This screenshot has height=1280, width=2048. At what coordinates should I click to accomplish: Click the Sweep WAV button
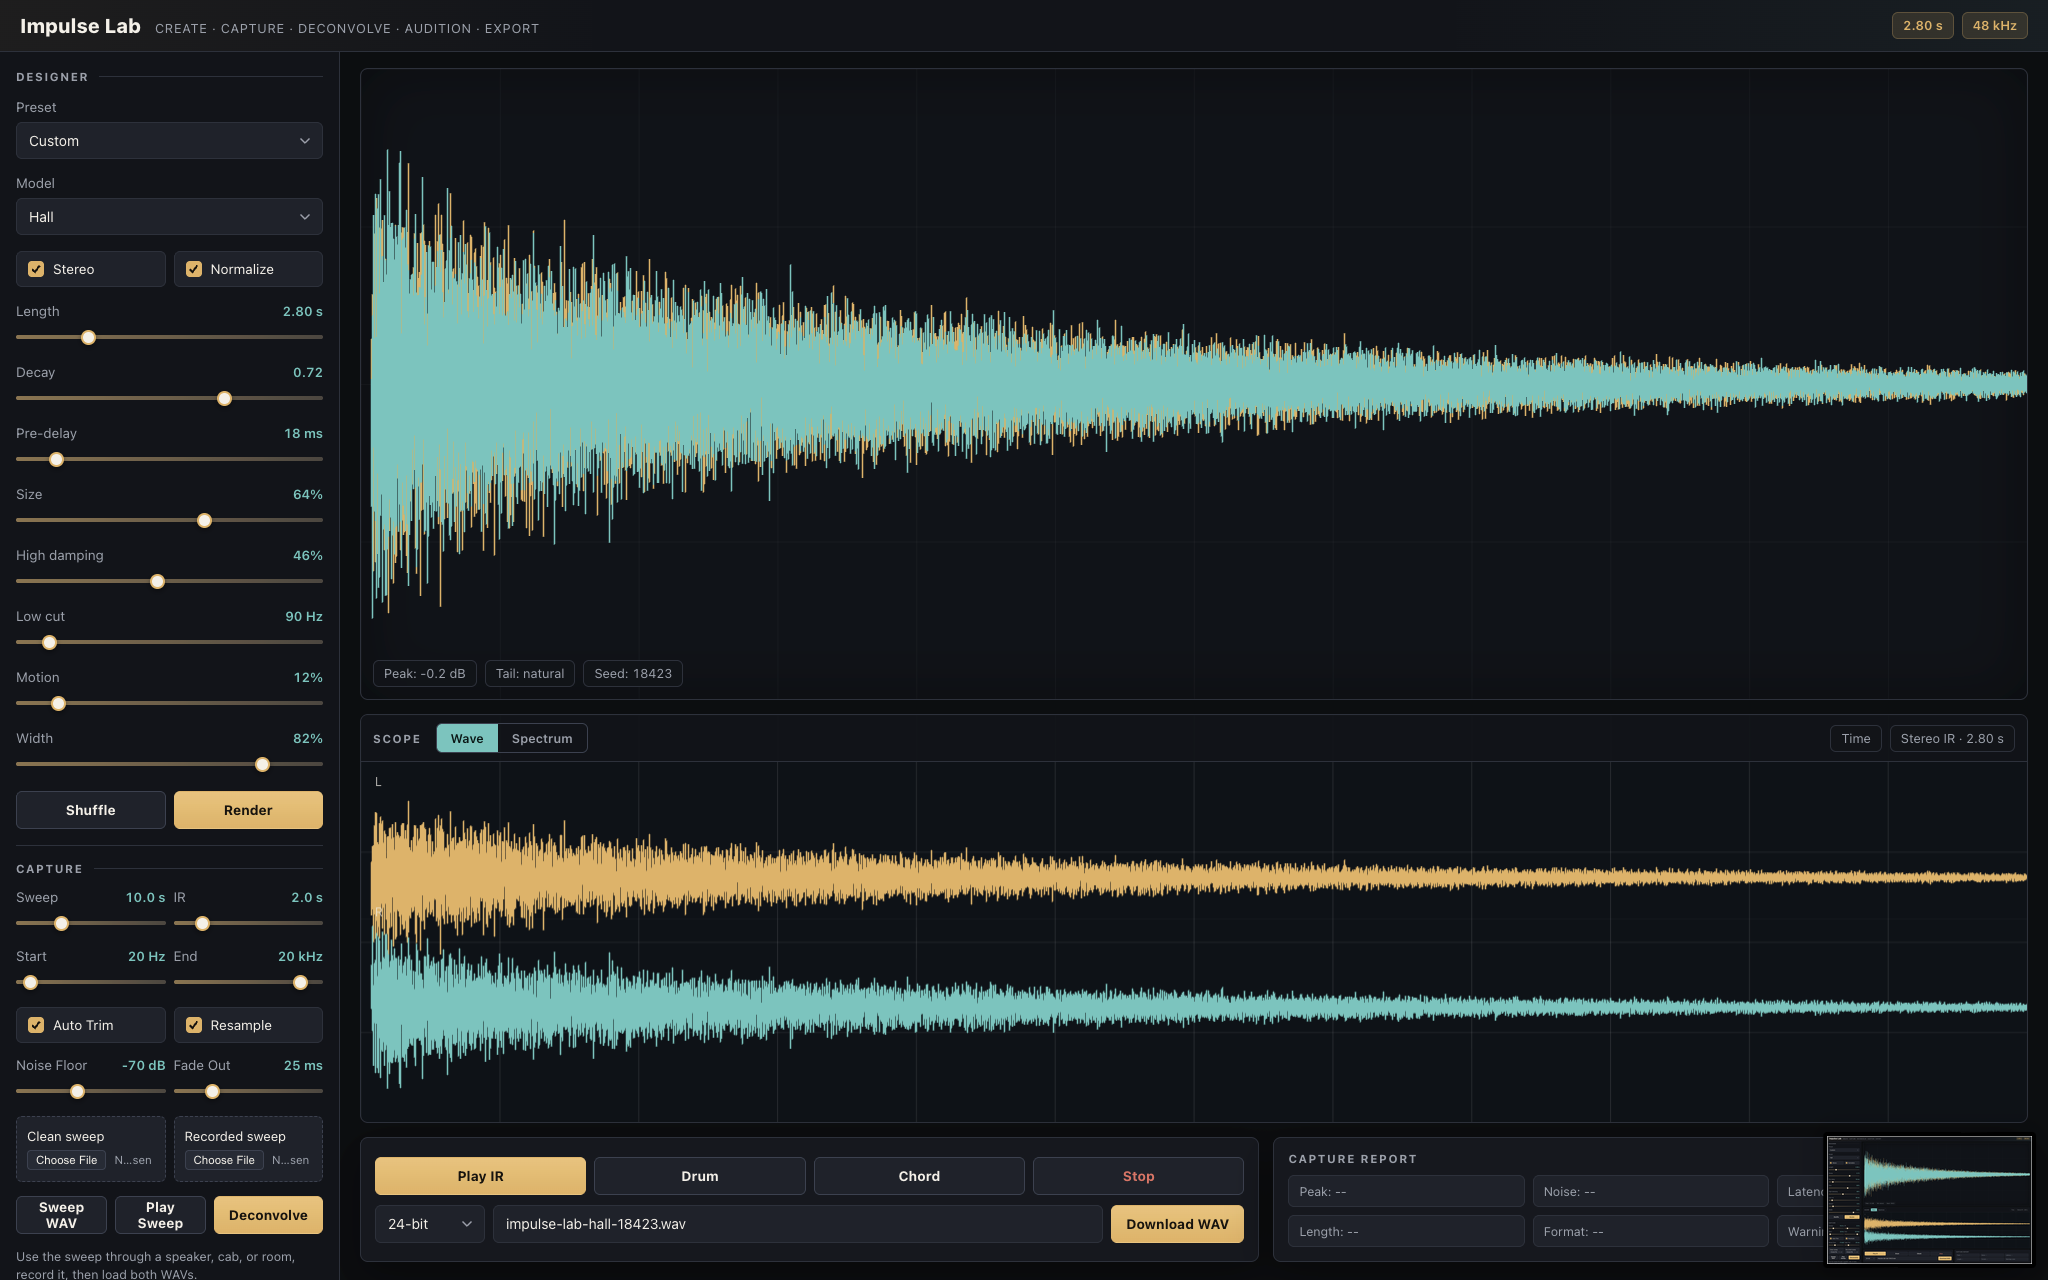pos(61,1215)
